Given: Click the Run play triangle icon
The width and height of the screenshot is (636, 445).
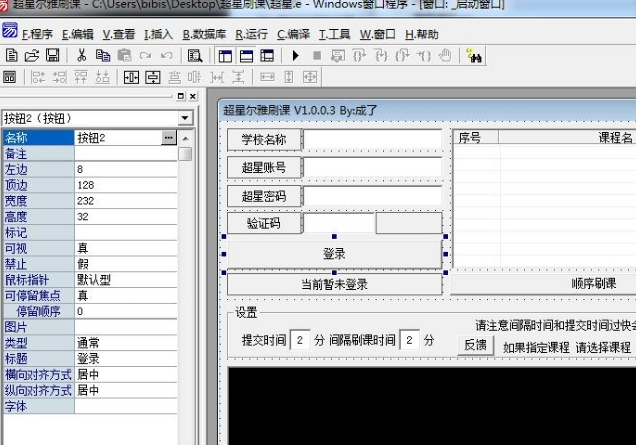Looking at the screenshot, I should 296,55.
